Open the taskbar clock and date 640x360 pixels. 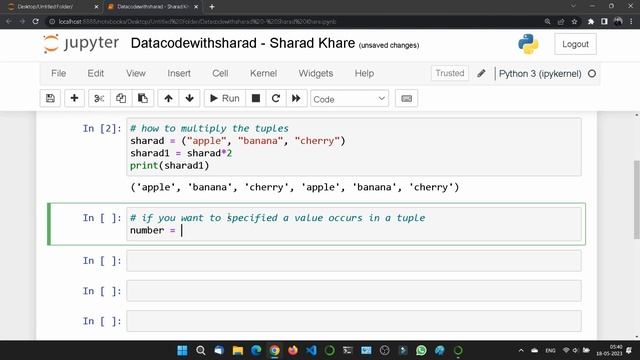pyautogui.click(x=609, y=350)
